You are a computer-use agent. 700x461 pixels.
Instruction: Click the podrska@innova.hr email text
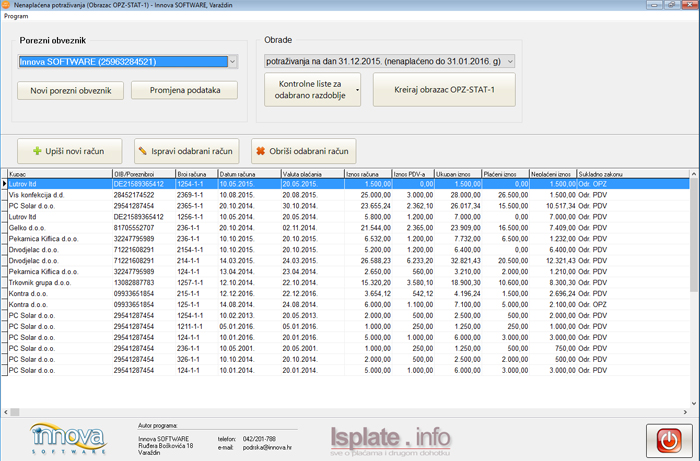[267, 447]
